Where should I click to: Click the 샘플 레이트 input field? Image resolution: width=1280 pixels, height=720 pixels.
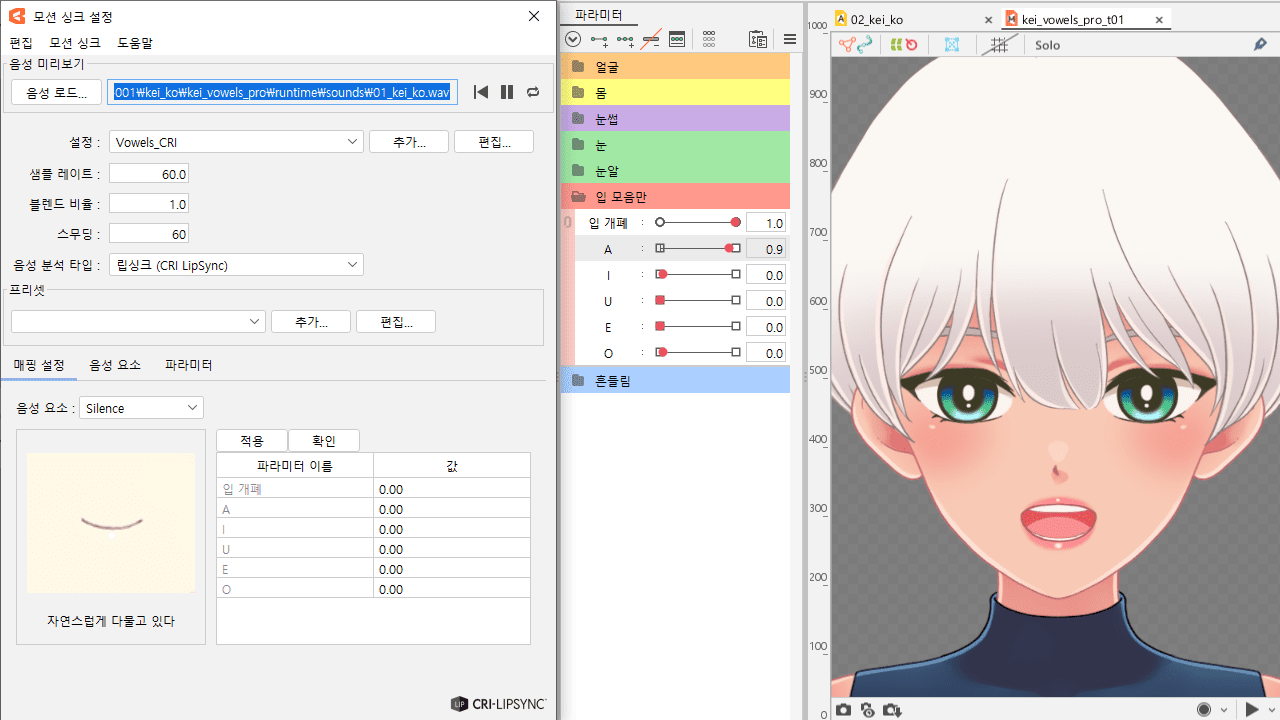pyautogui.click(x=149, y=174)
